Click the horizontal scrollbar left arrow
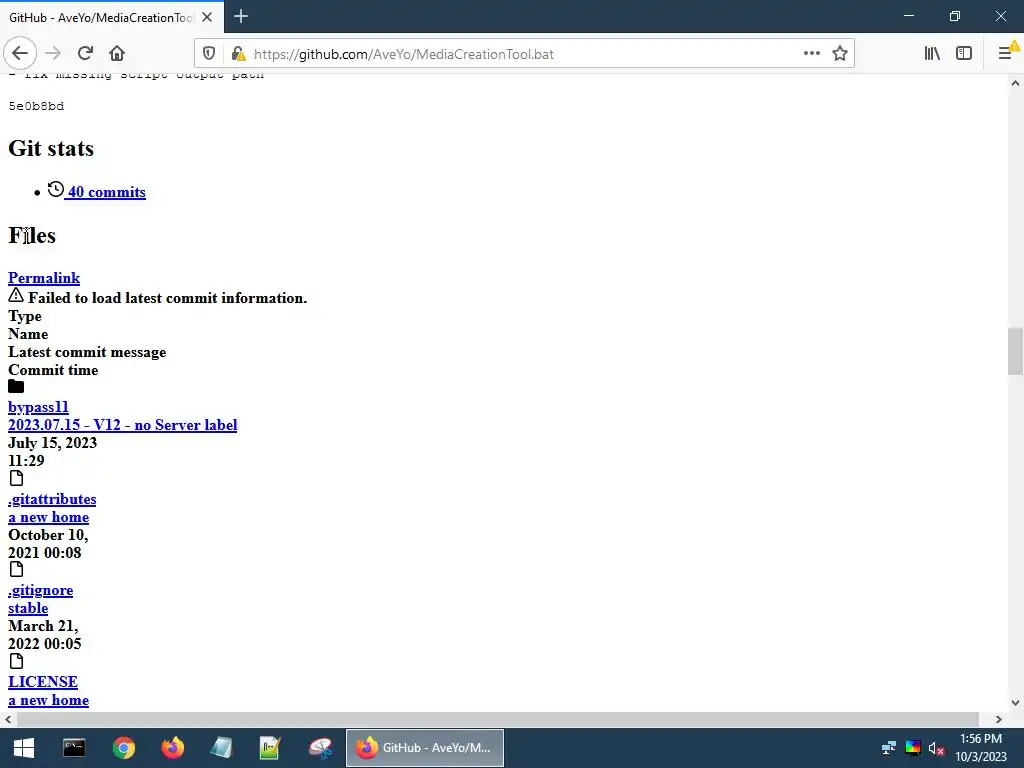Screen dimensions: 1024x768 (8, 719)
